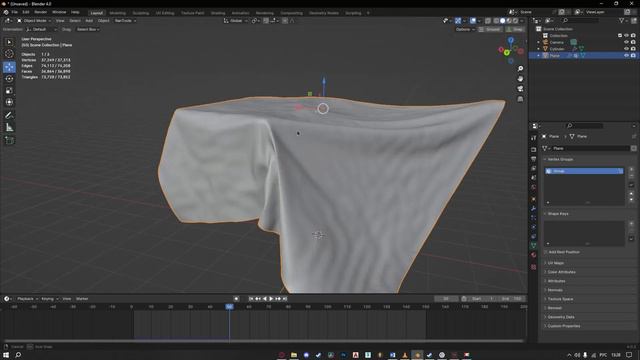Select the Rotate tool
Viewport: 640px width, 360px height.
pos(9,79)
